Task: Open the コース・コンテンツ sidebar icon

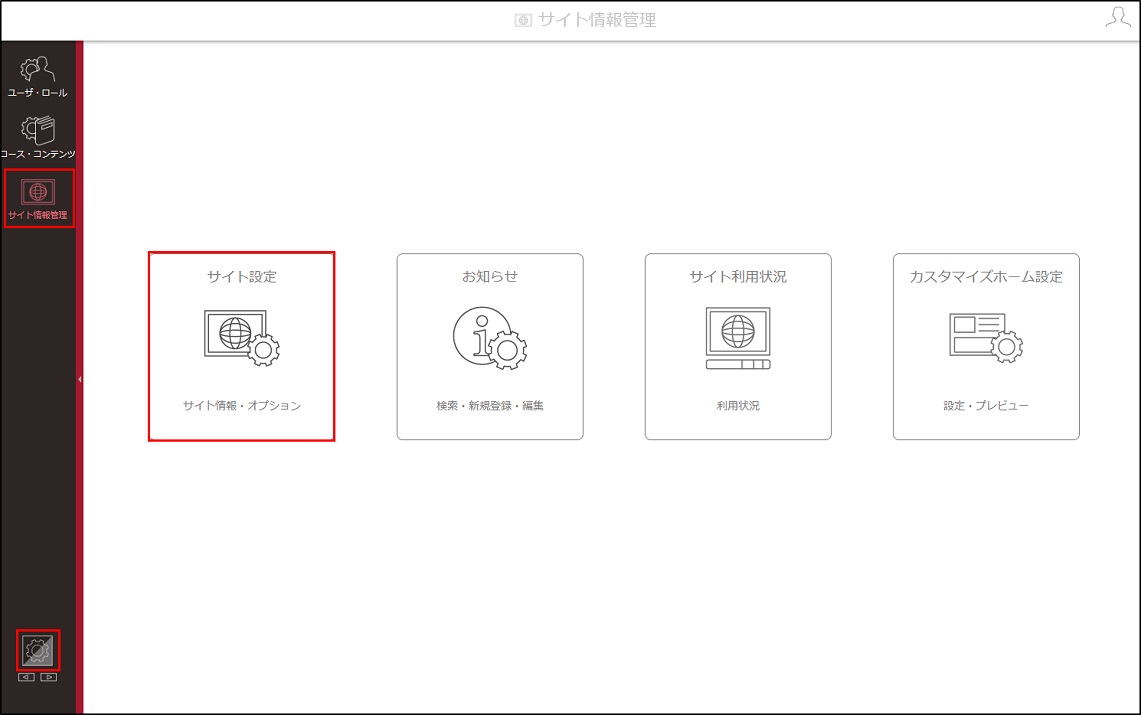Action: click(x=38, y=131)
